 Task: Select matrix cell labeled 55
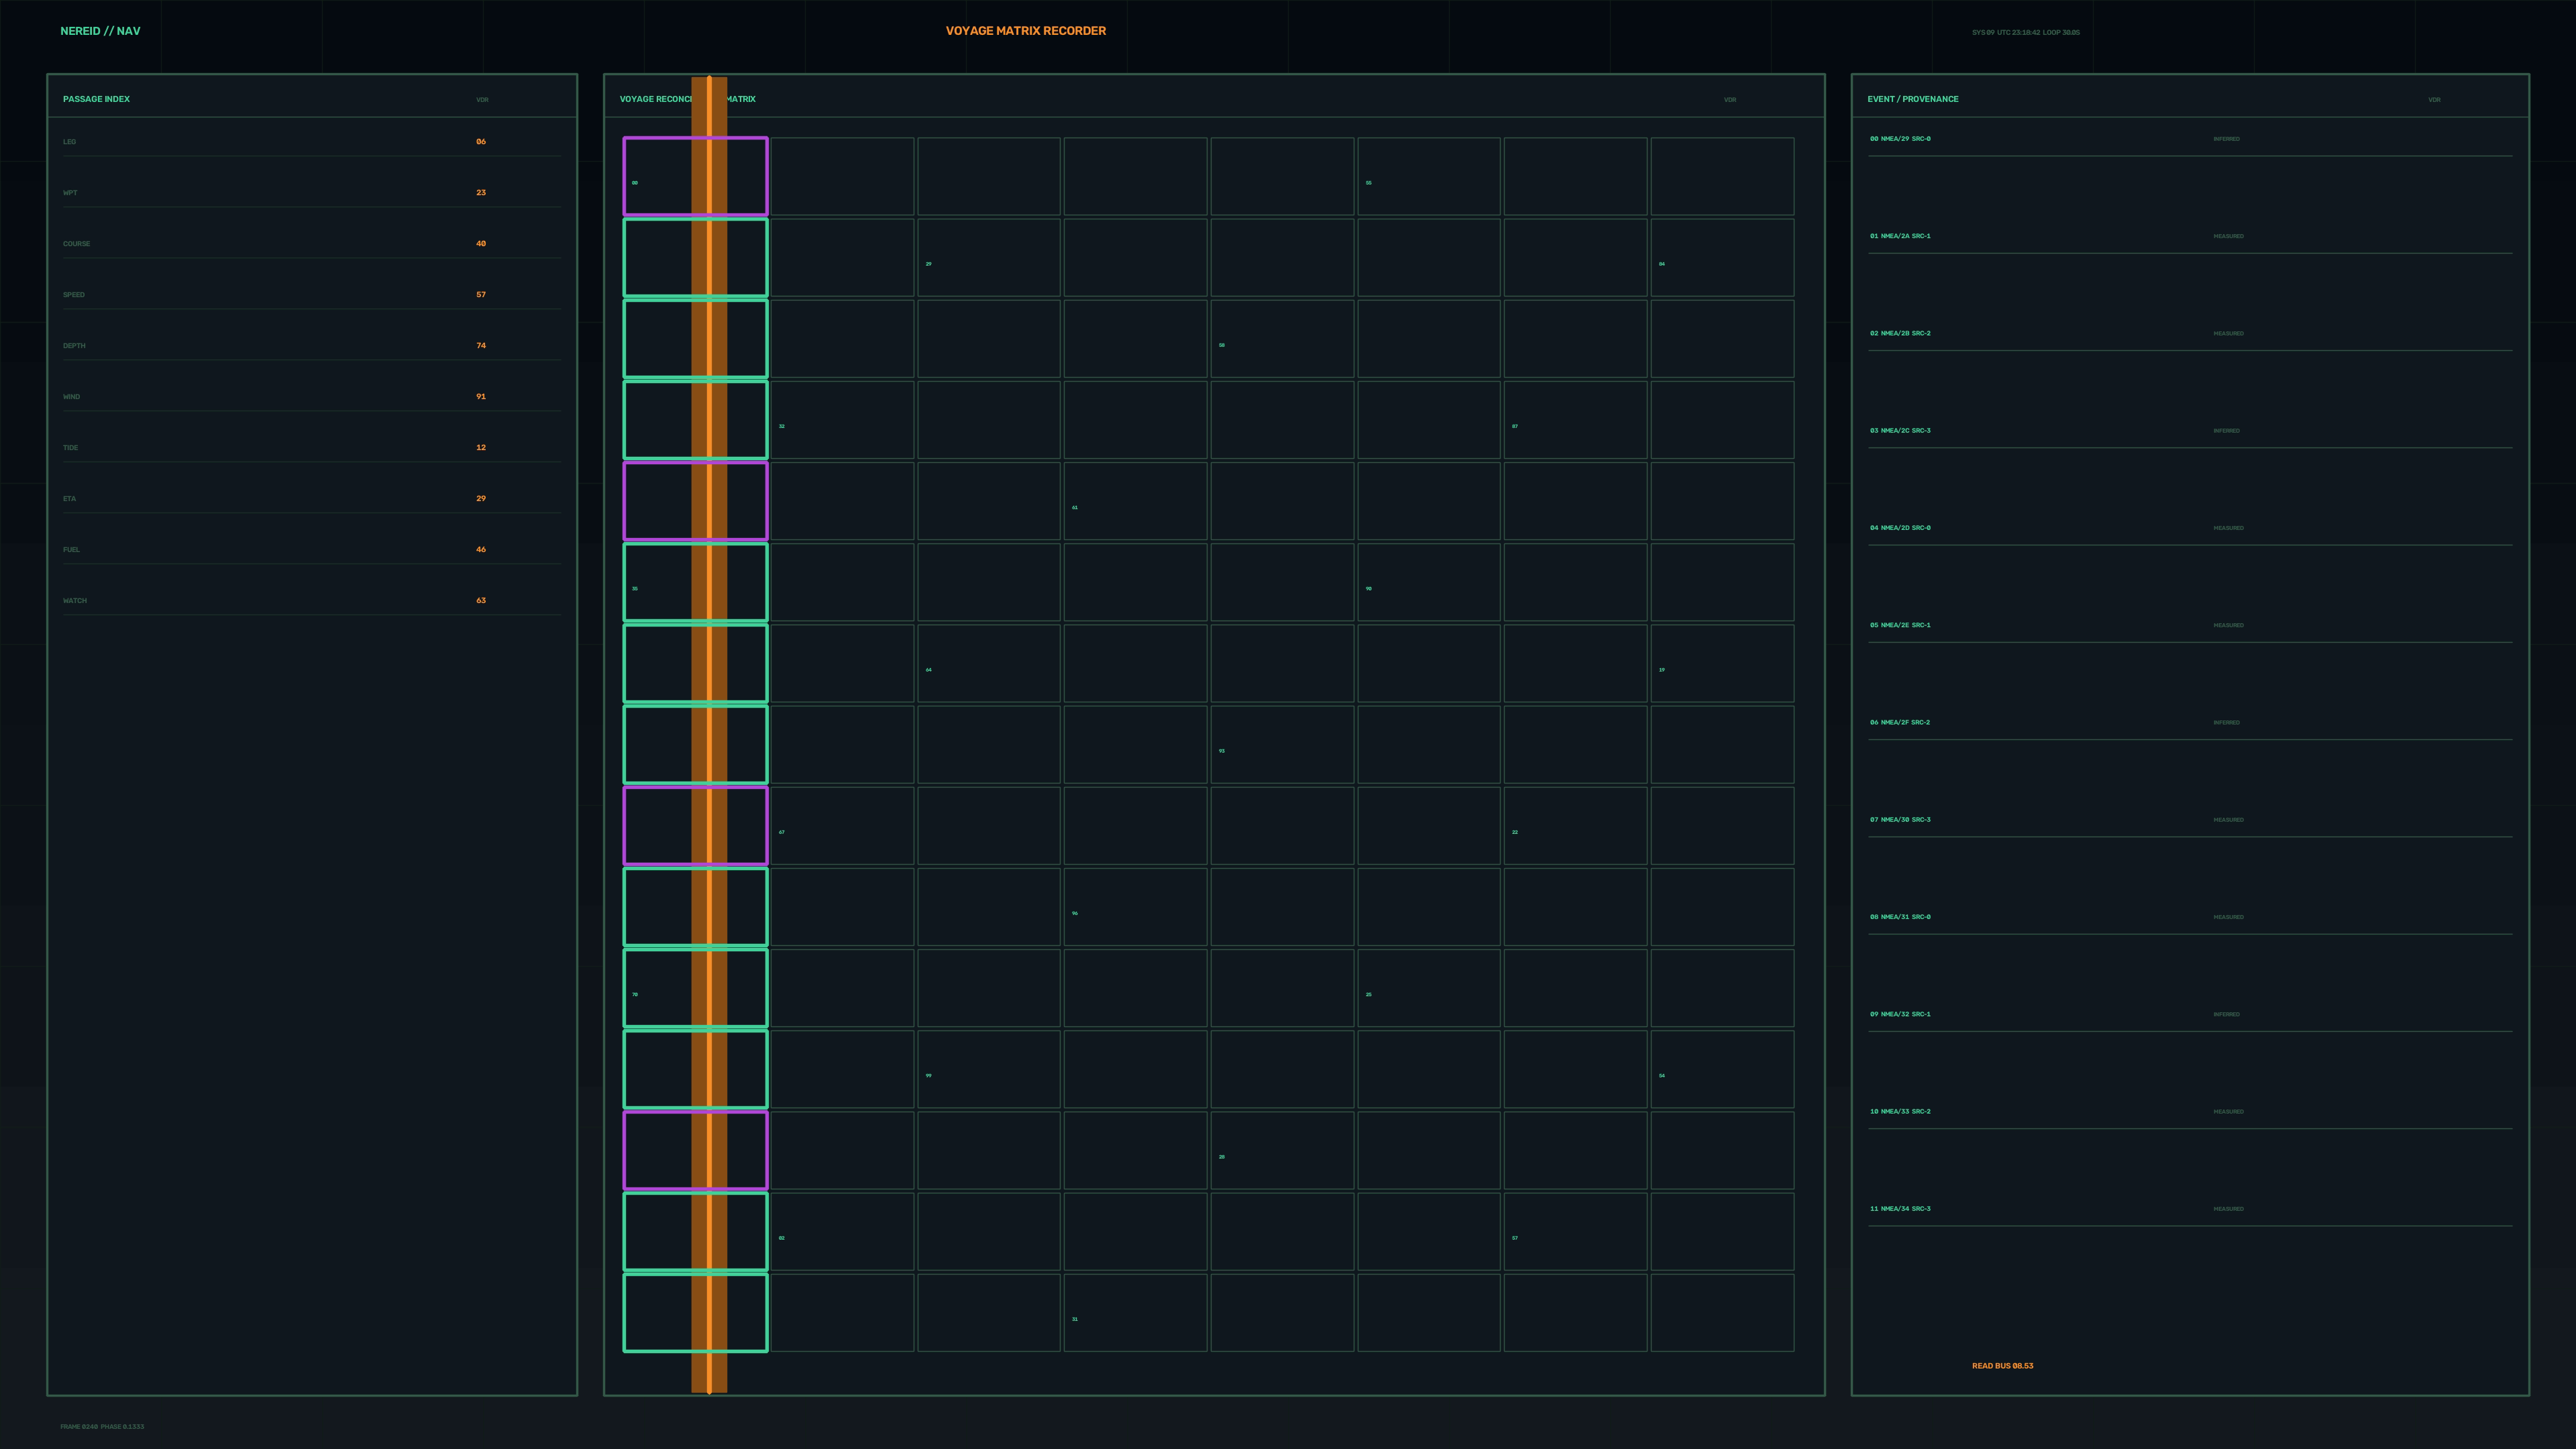point(1428,176)
